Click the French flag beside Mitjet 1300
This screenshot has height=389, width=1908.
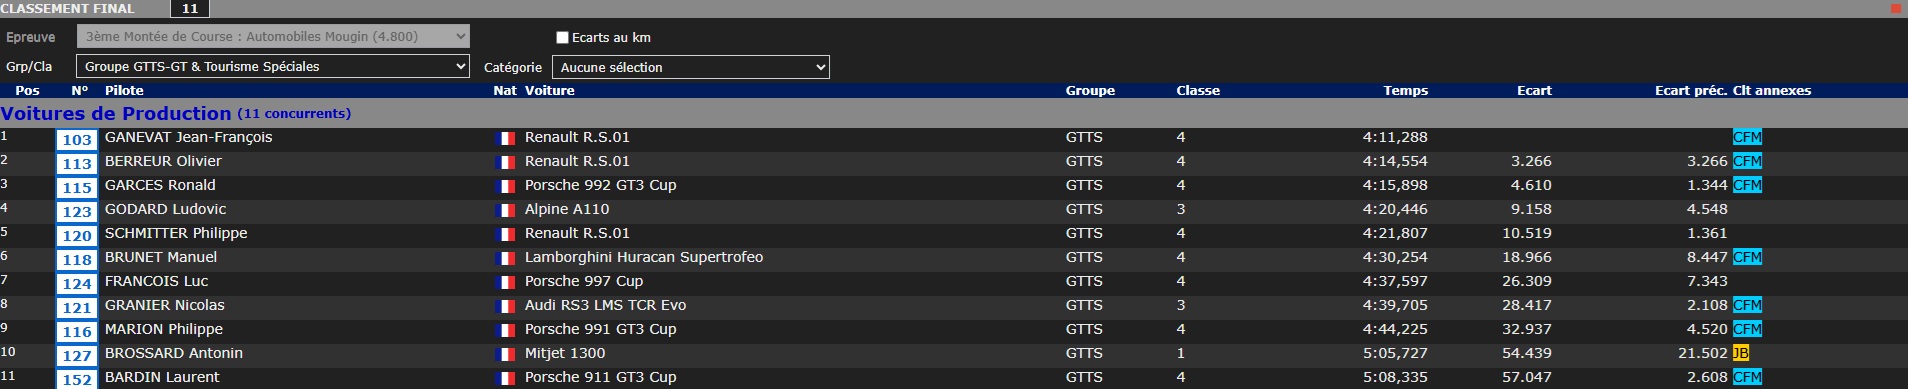coord(505,355)
